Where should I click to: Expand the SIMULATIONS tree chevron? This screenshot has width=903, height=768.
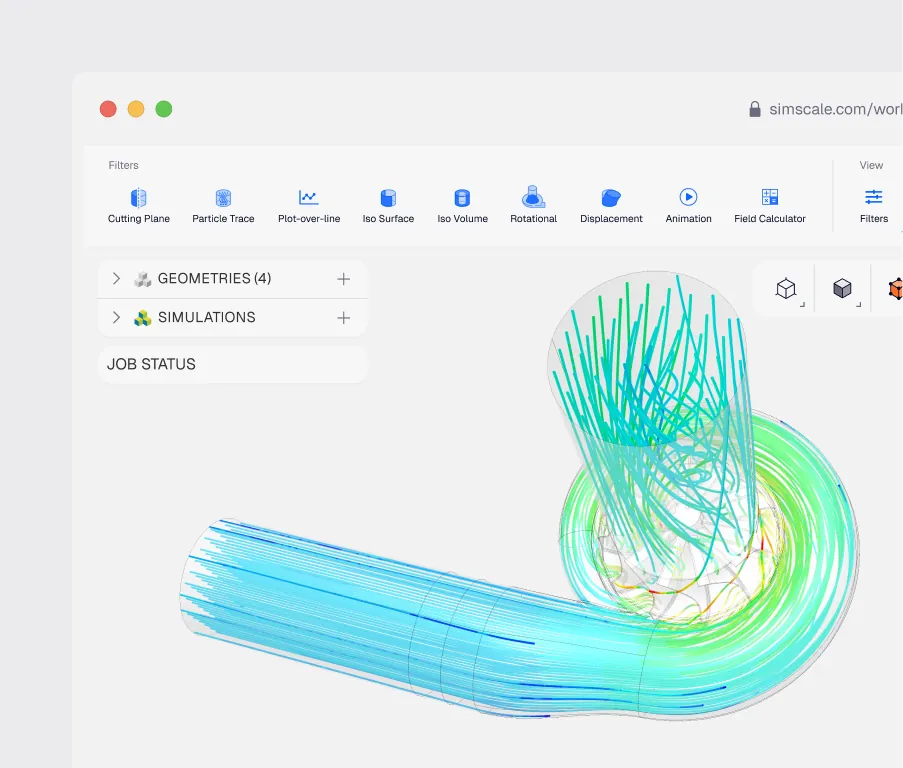[116, 317]
